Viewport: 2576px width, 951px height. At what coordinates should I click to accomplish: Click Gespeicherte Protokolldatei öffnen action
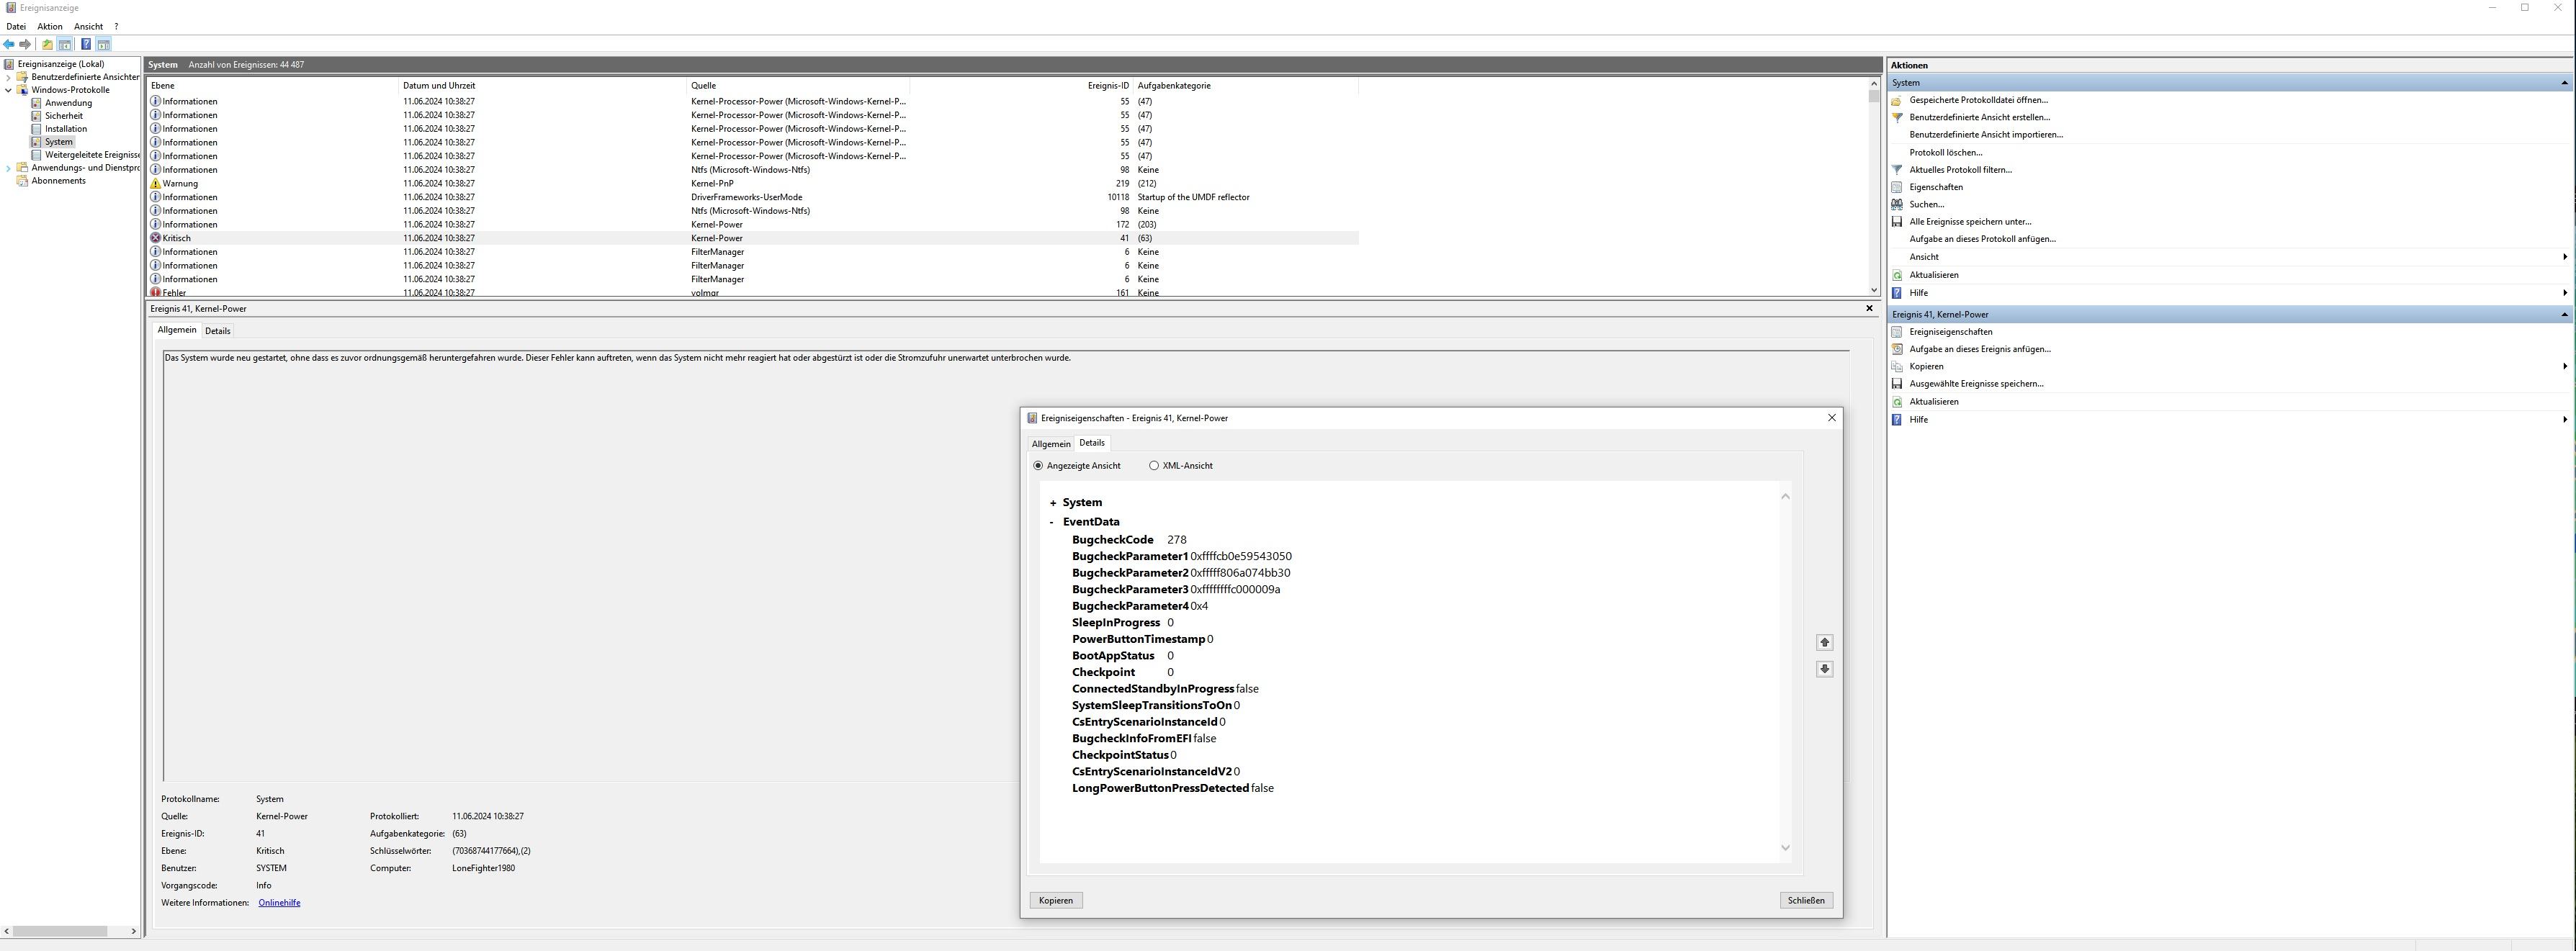click(x=1978, y=100)
